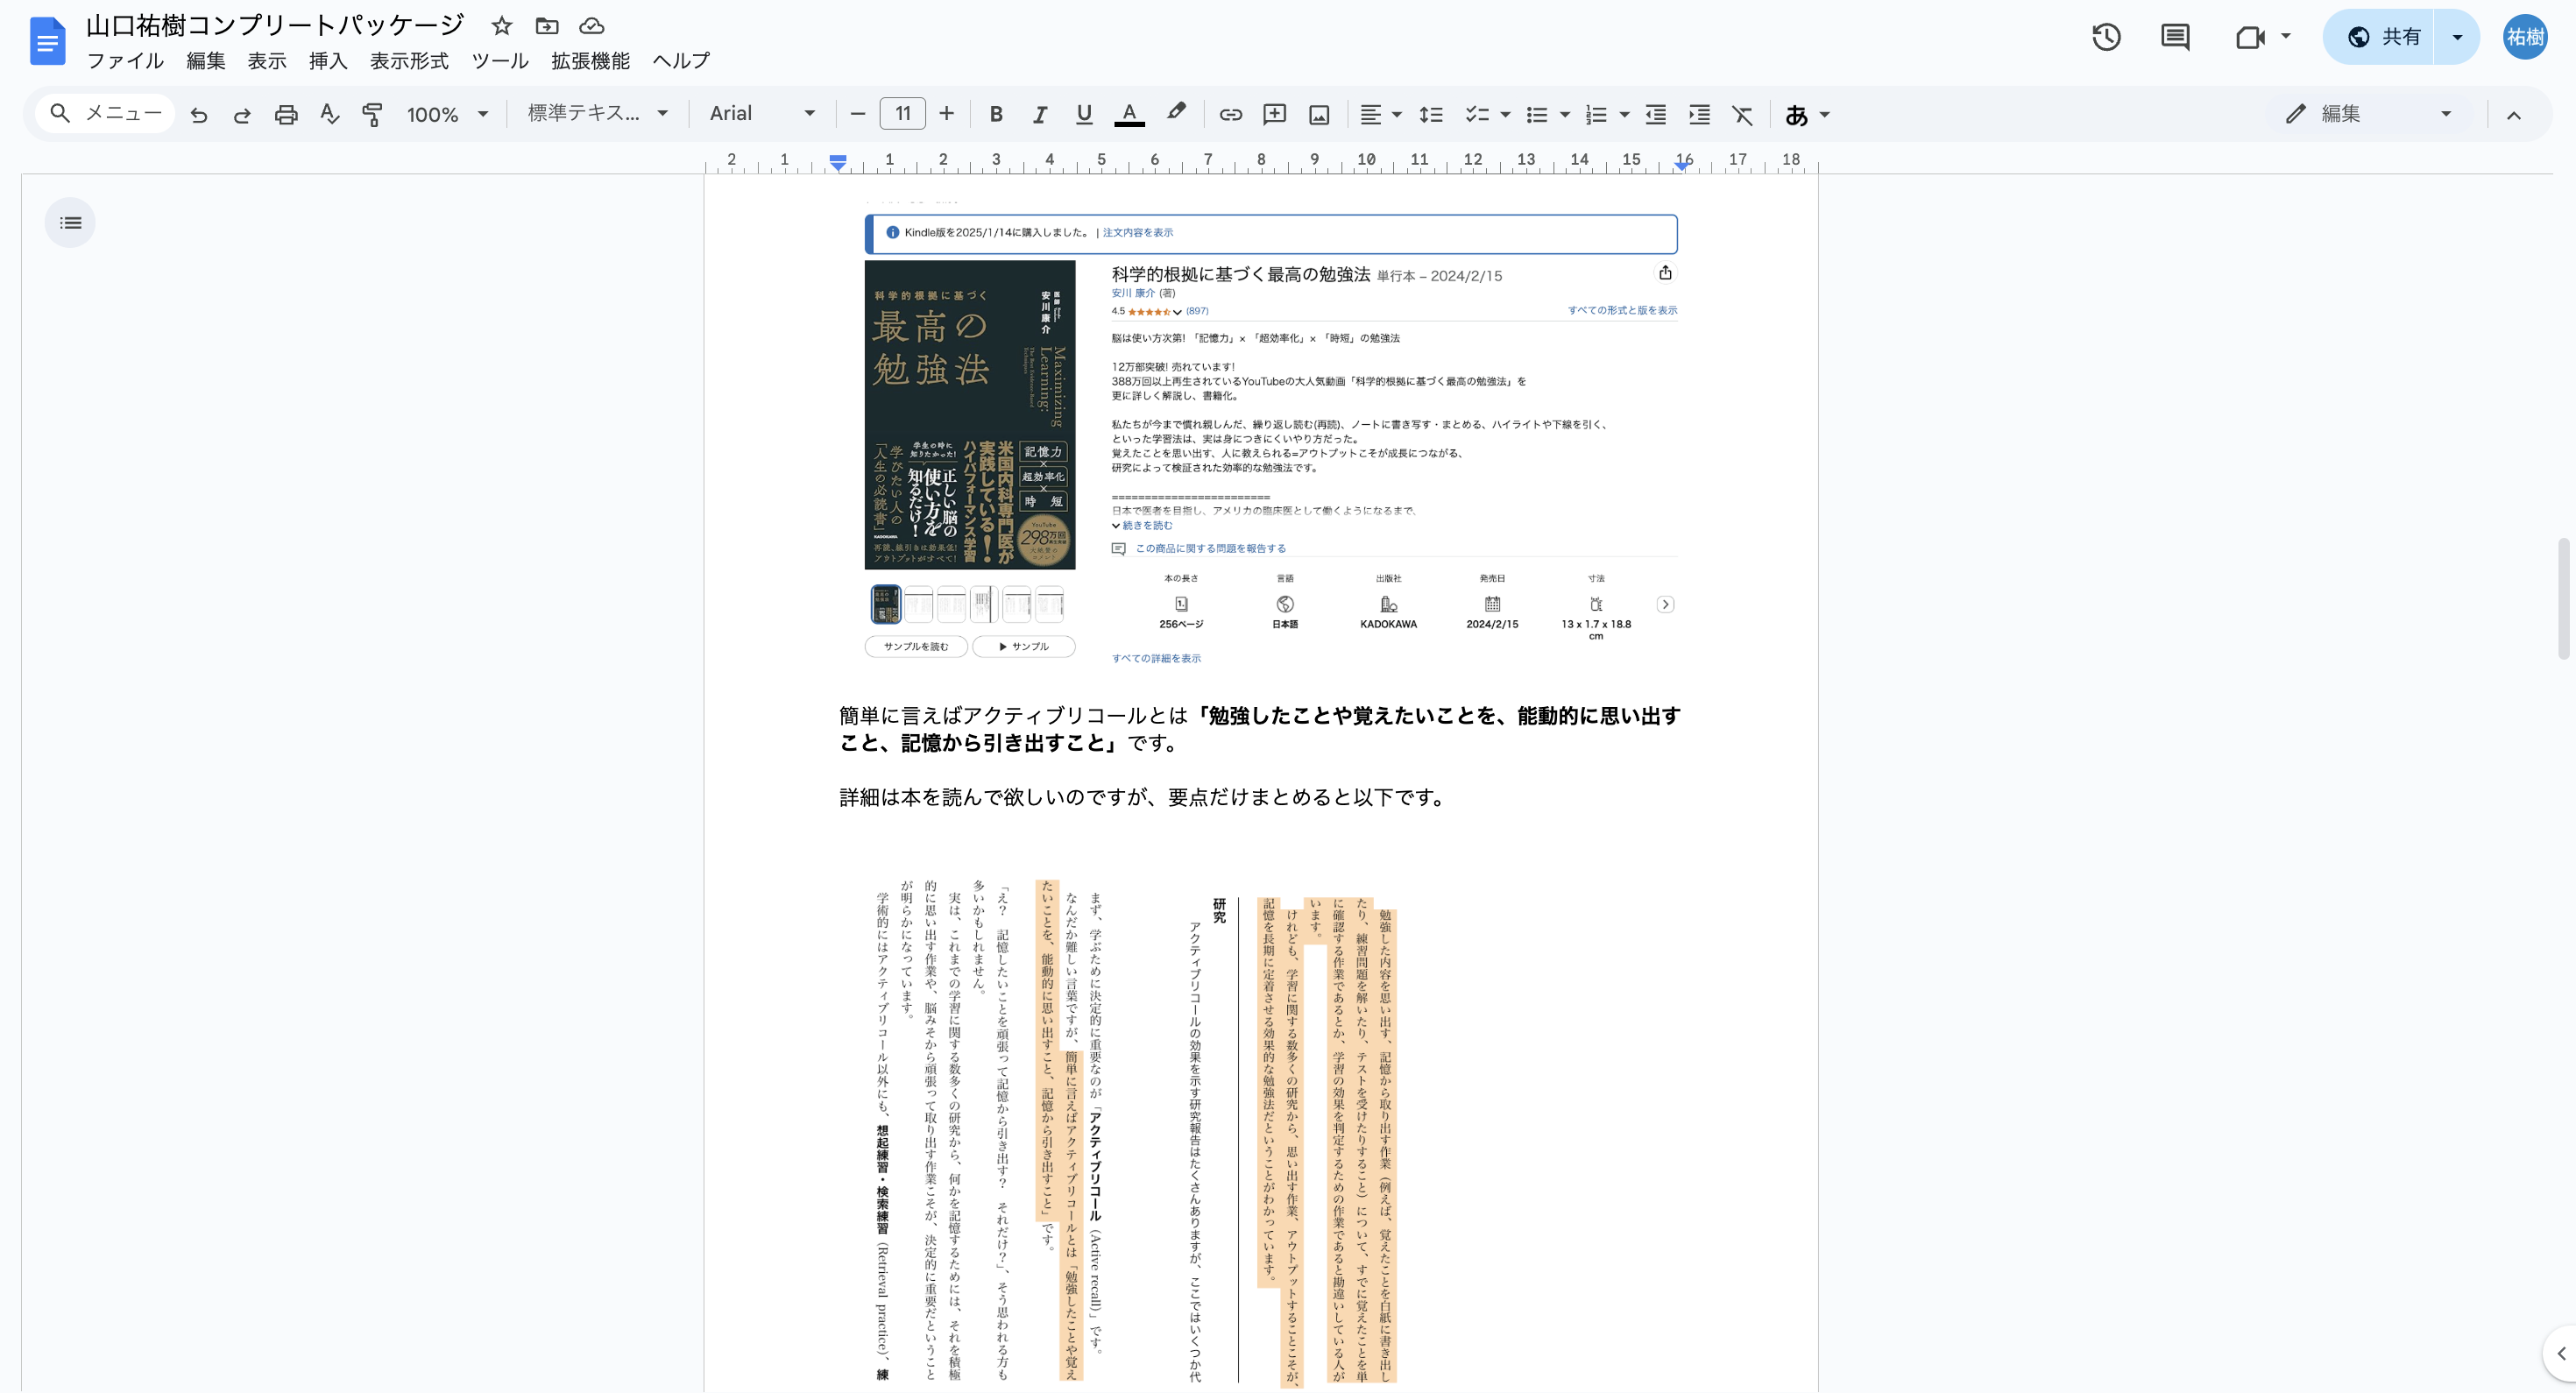
Task: Show document outline icon
Action: pyautogui.click(x=70, y=222)
